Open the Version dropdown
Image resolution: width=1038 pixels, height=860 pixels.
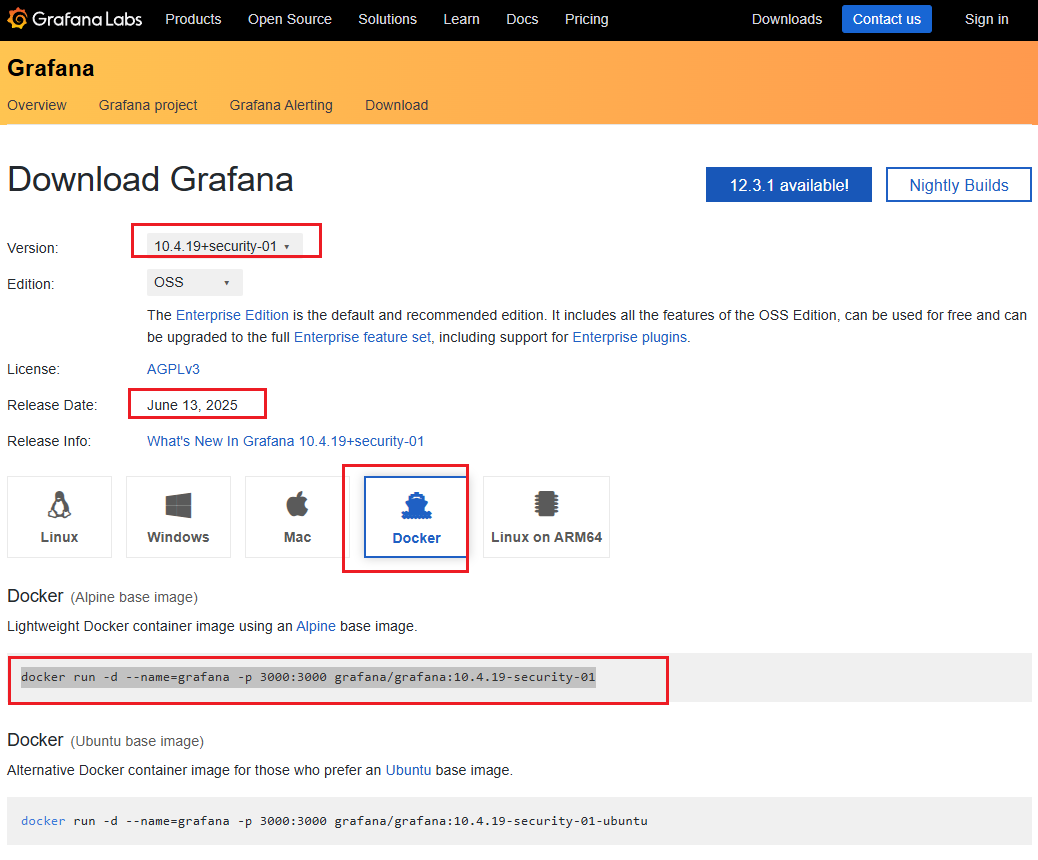coord(223,246)
